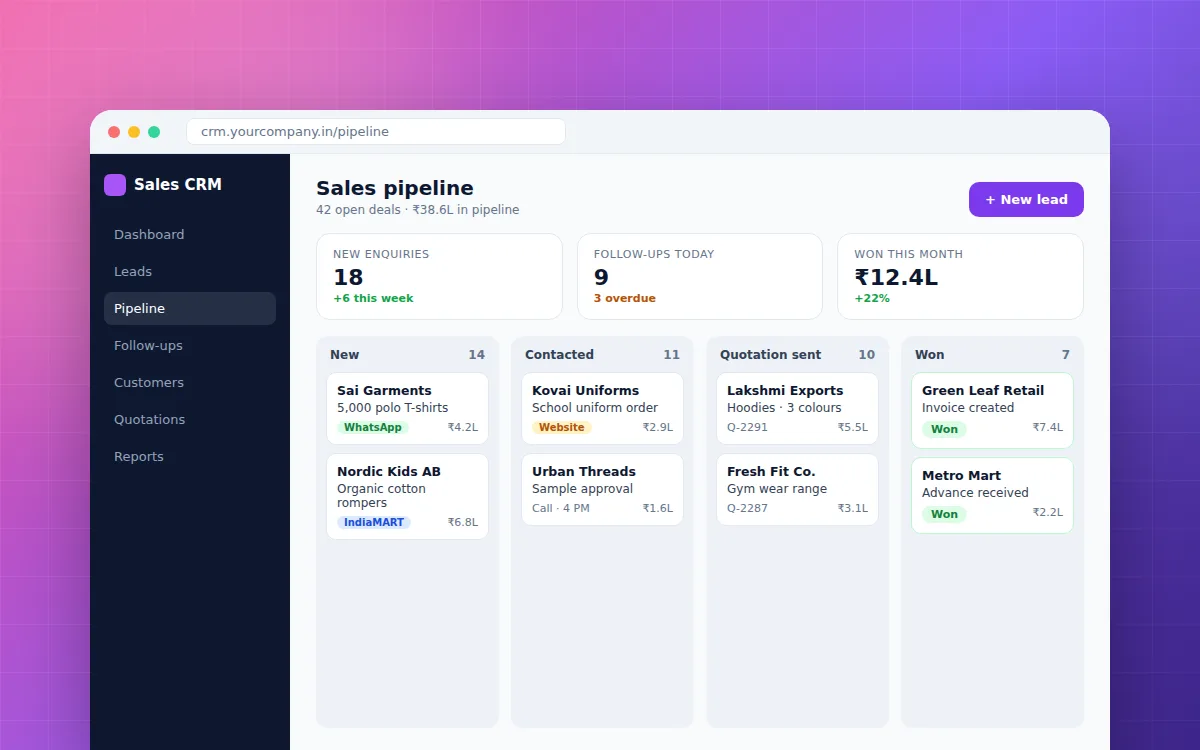This screenshot has height=750, width=1200.
Task: Select the Pipeline sidebar item
Action: click(x=190, y=308)
